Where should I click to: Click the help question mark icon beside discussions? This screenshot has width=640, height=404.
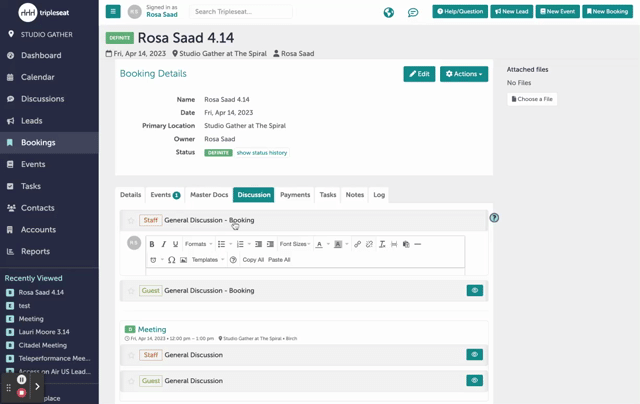coord(494,218)
